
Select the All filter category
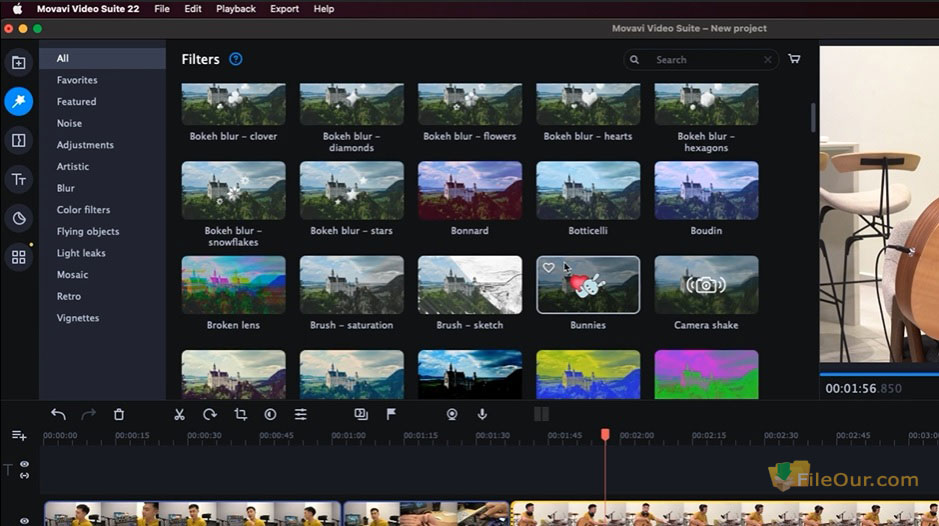click(x=102, y=58)
